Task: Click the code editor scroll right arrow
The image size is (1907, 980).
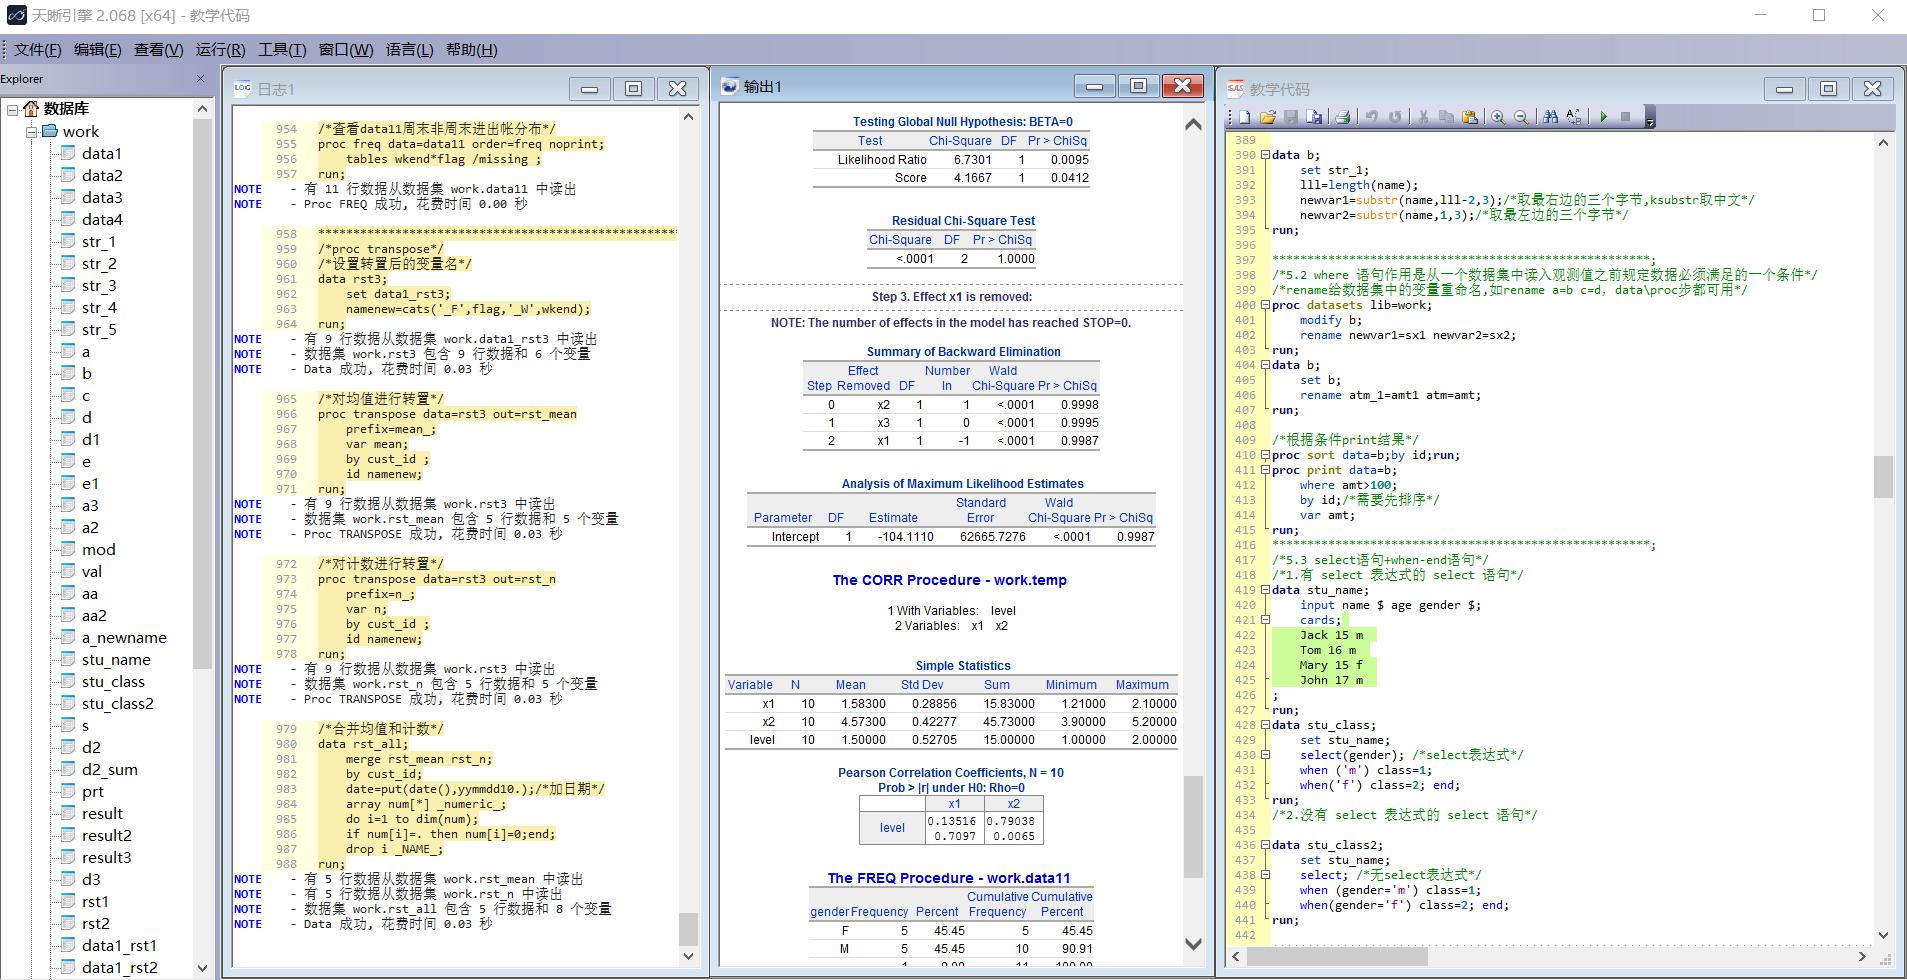Action: tap(1863, 957)
